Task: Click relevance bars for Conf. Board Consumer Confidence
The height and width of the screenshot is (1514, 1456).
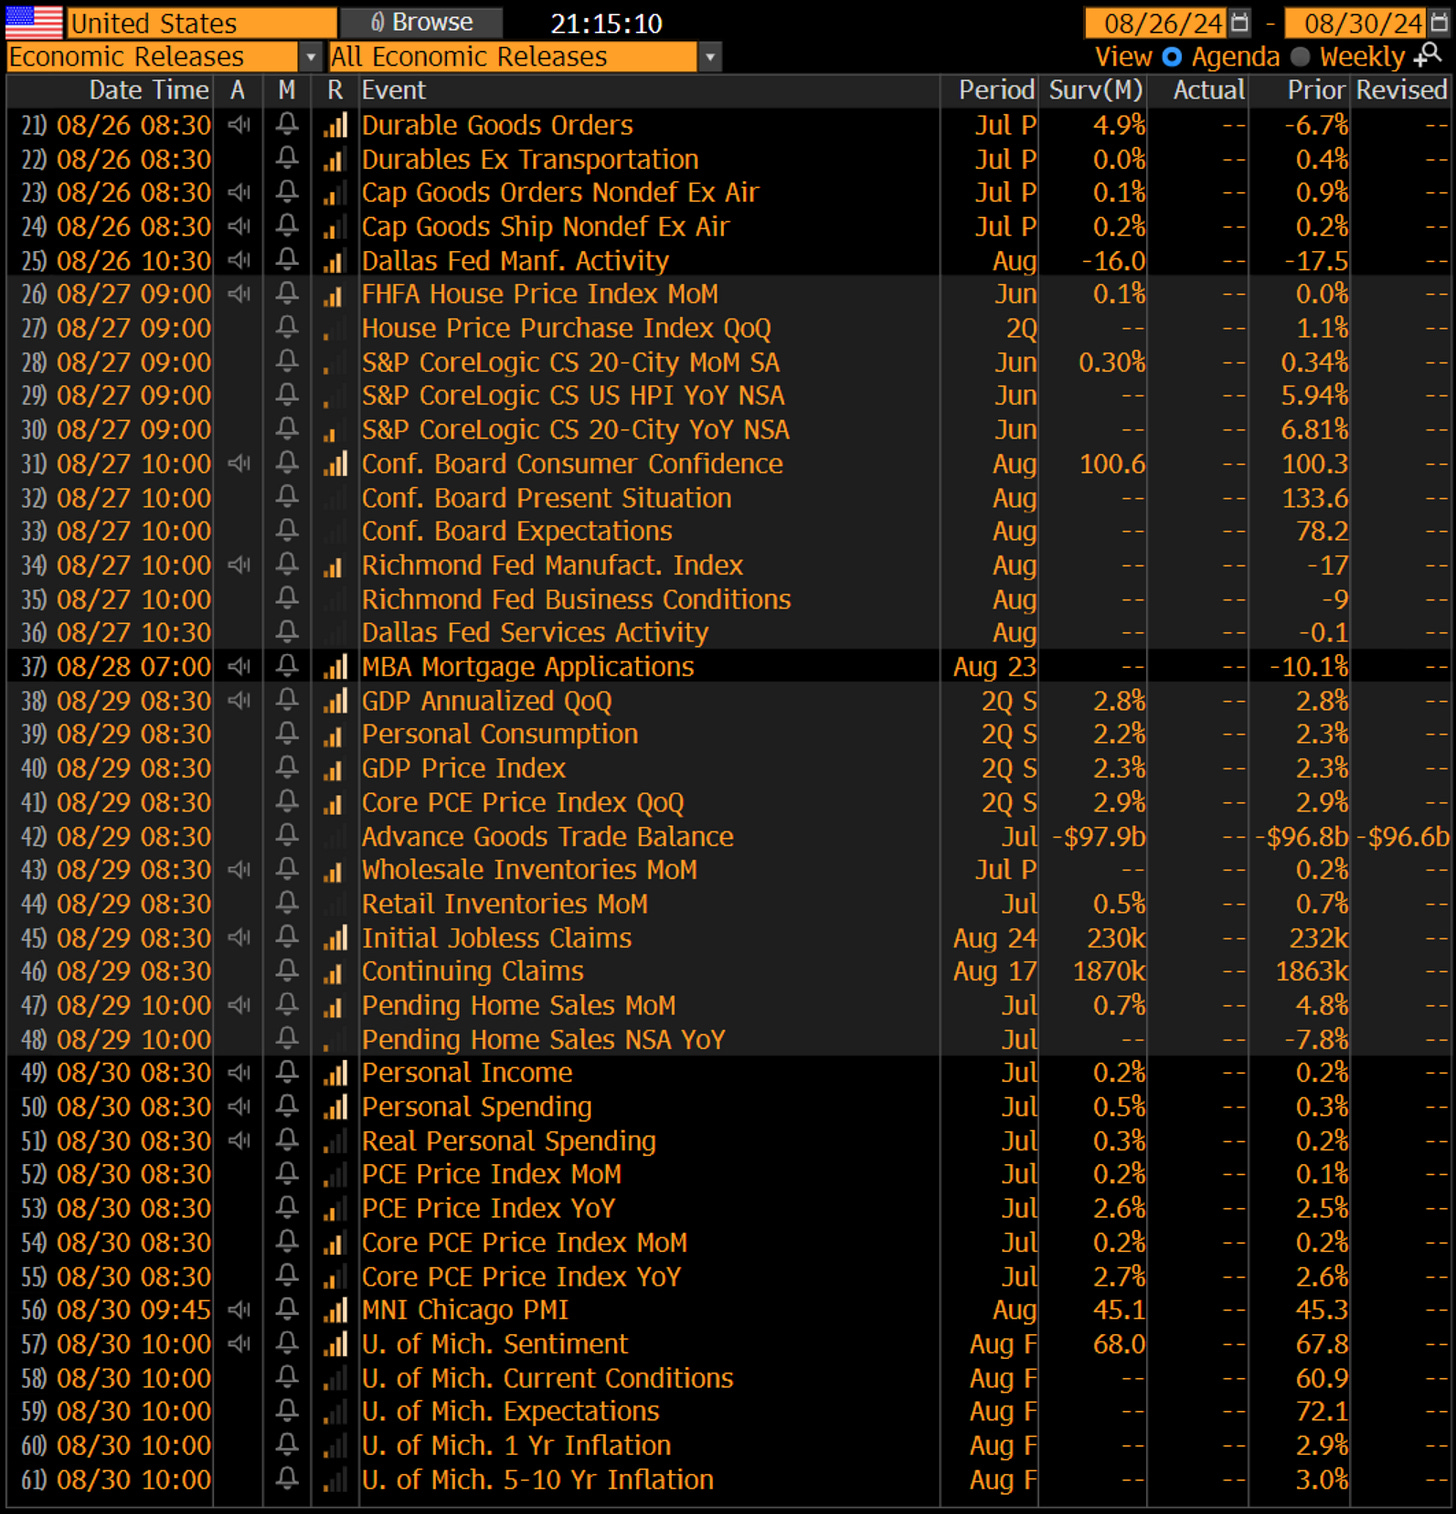Action: click(335, 463)
